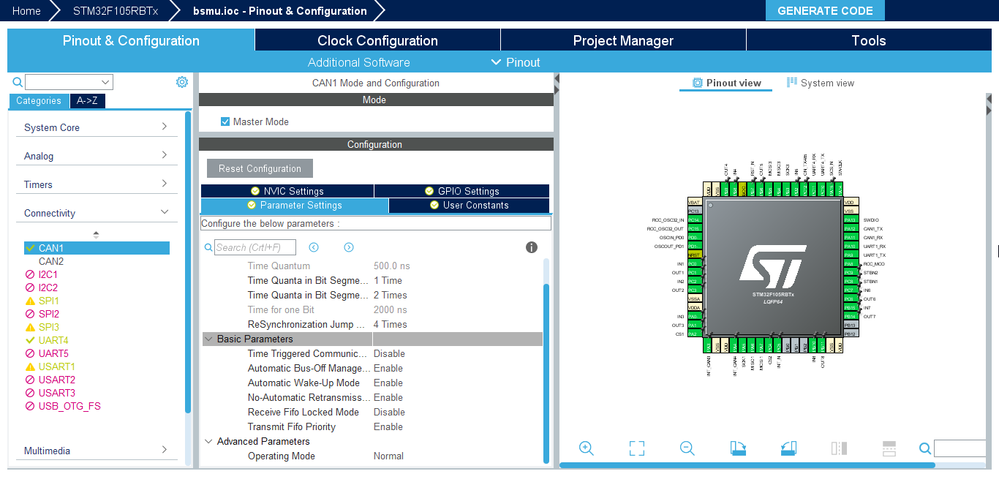Select the Categories tab

click(x=39, y=101)
